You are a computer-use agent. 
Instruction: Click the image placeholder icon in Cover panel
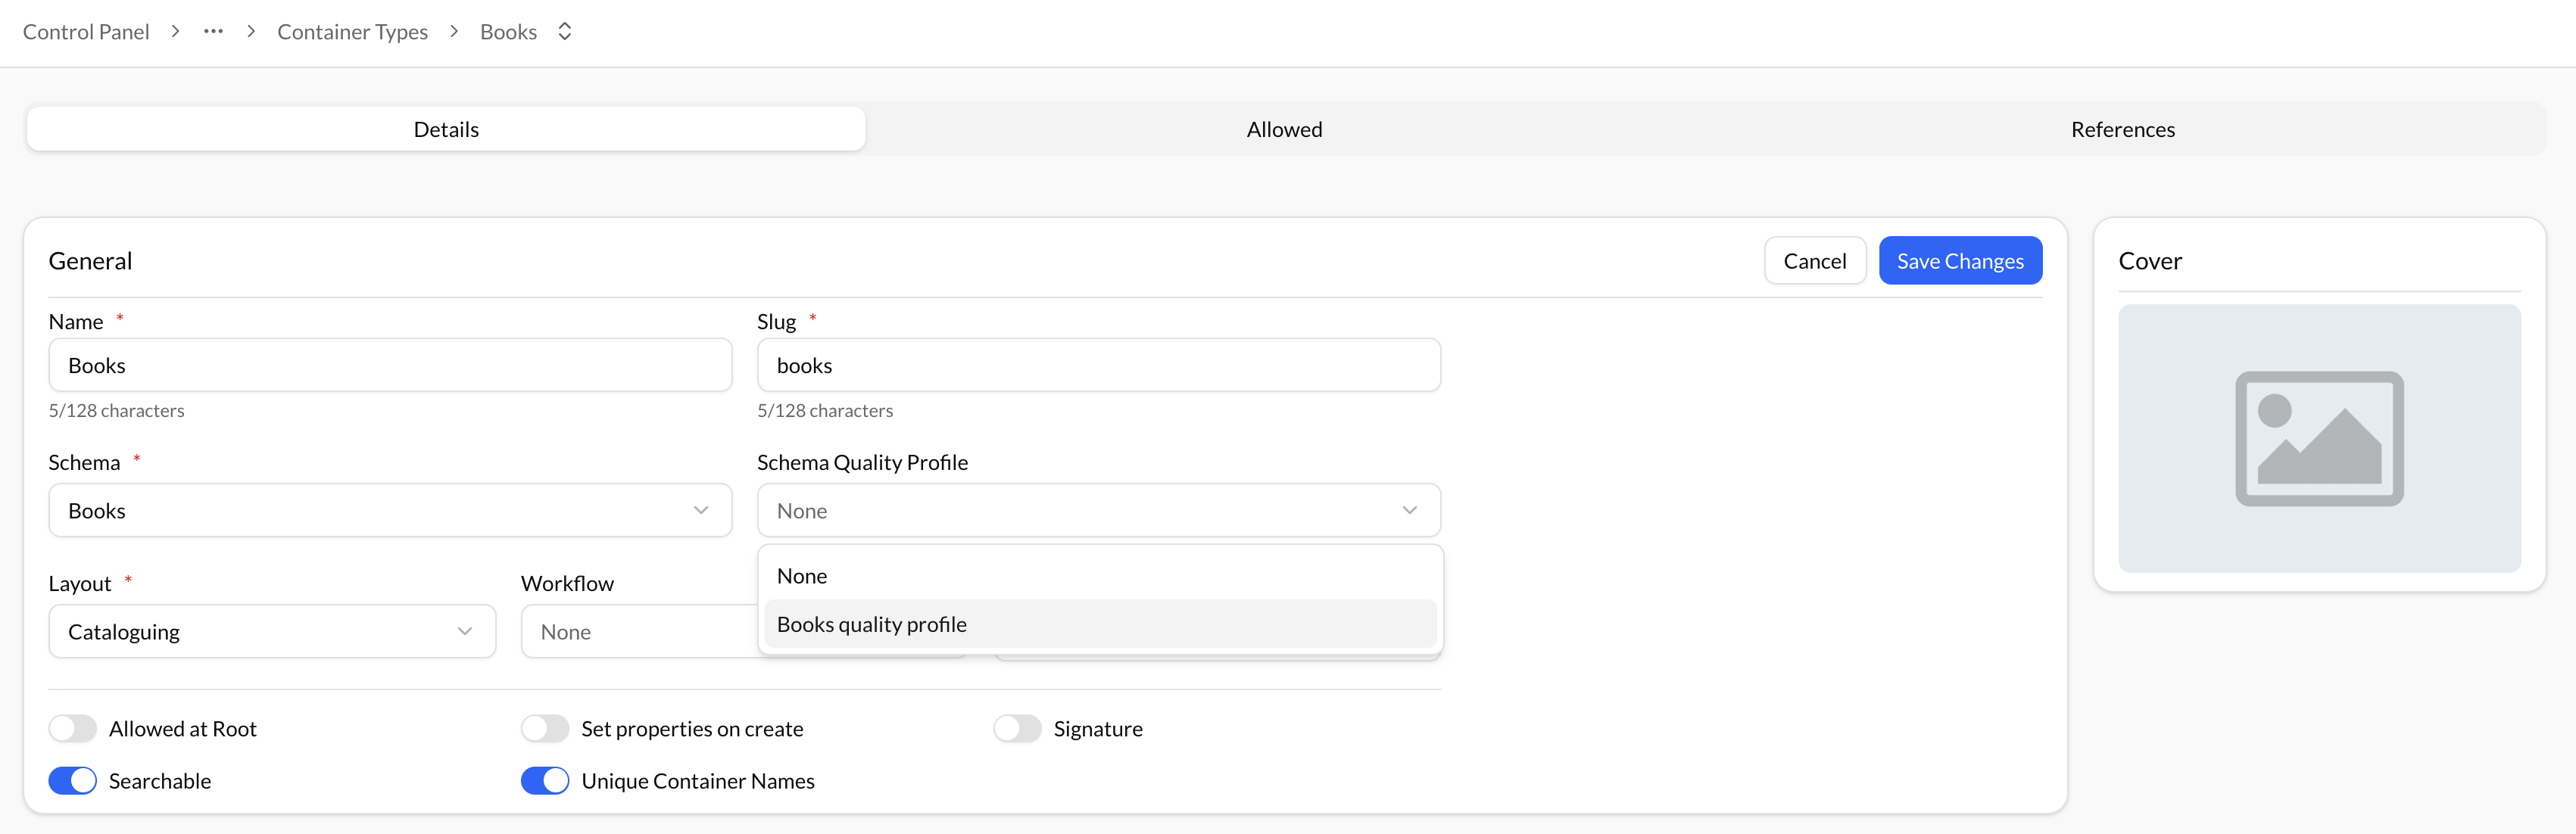[2319, 438]
